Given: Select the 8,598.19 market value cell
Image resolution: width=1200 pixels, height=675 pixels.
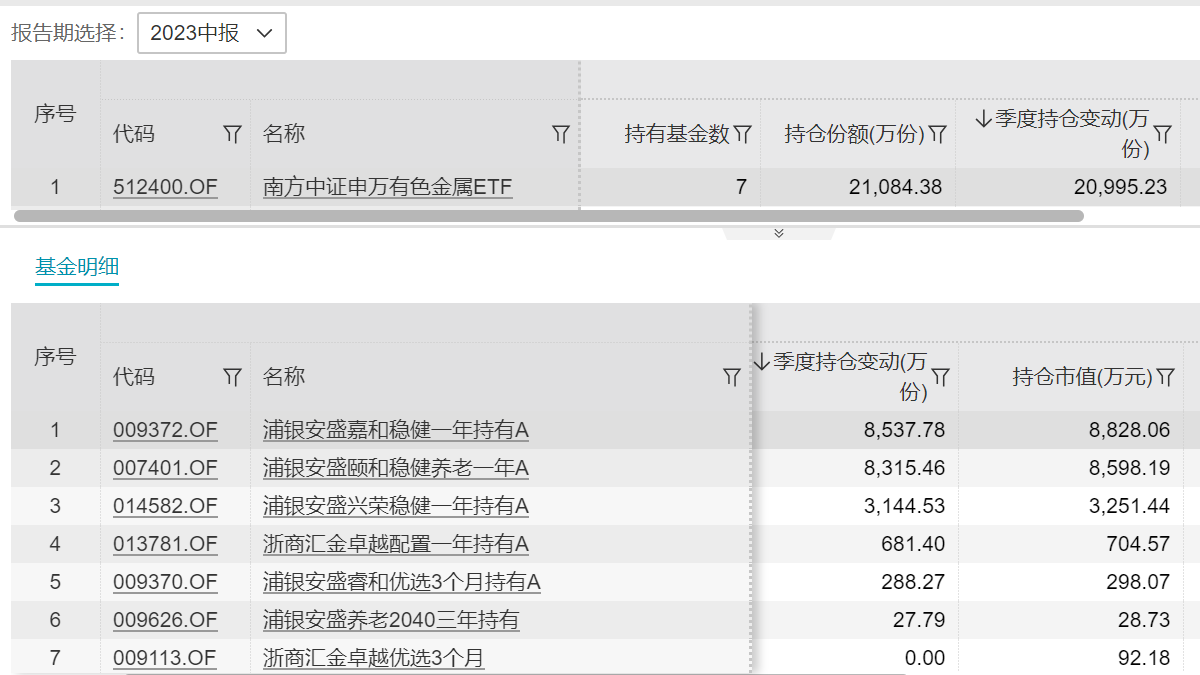Looking at the screenshot, I should click(x=1071, y=468).
